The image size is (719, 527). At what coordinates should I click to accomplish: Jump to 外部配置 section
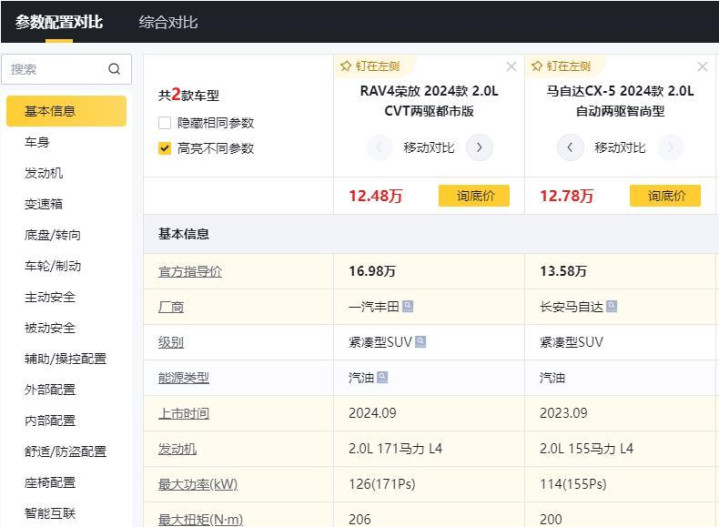pos(50,389)
